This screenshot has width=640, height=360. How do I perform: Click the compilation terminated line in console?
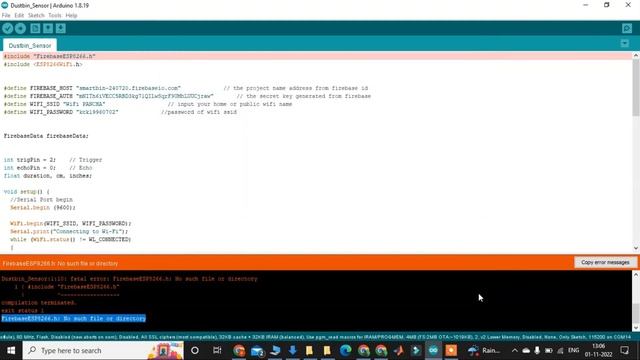click(x=39, y=302)
